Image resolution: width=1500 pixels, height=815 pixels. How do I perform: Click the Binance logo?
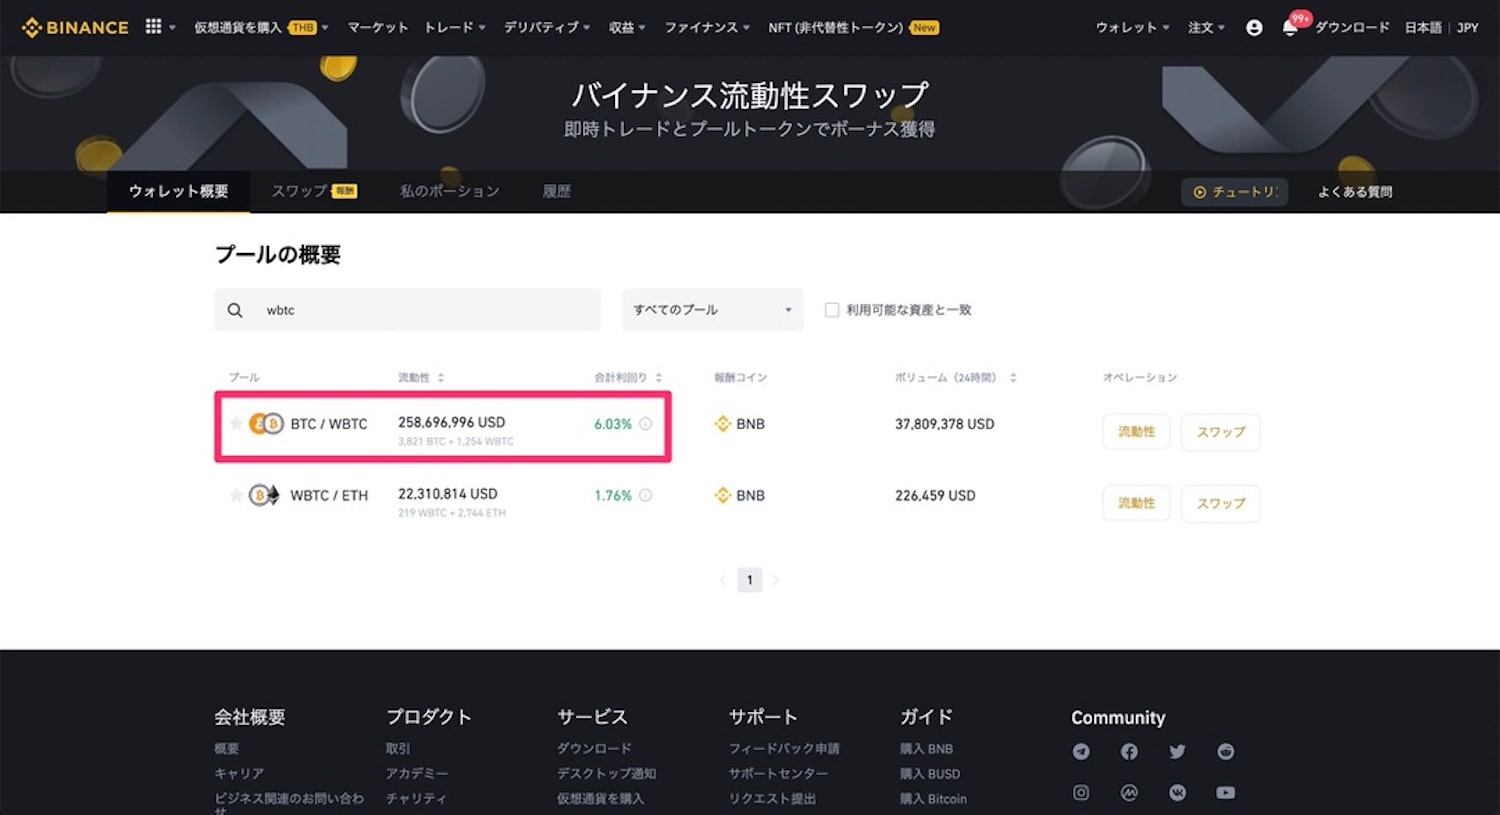point(75,27)
